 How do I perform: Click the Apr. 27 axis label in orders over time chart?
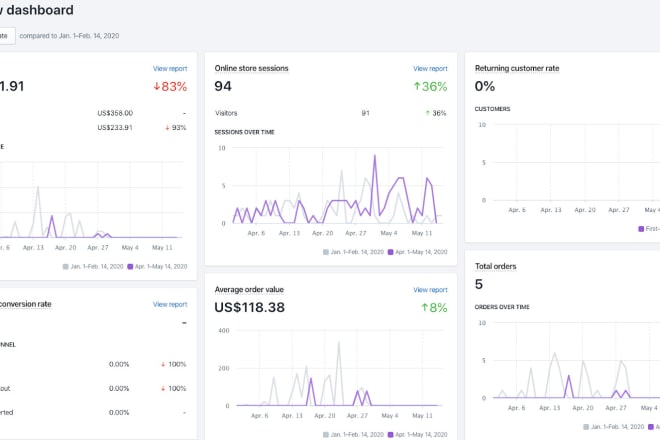(616, 408)
